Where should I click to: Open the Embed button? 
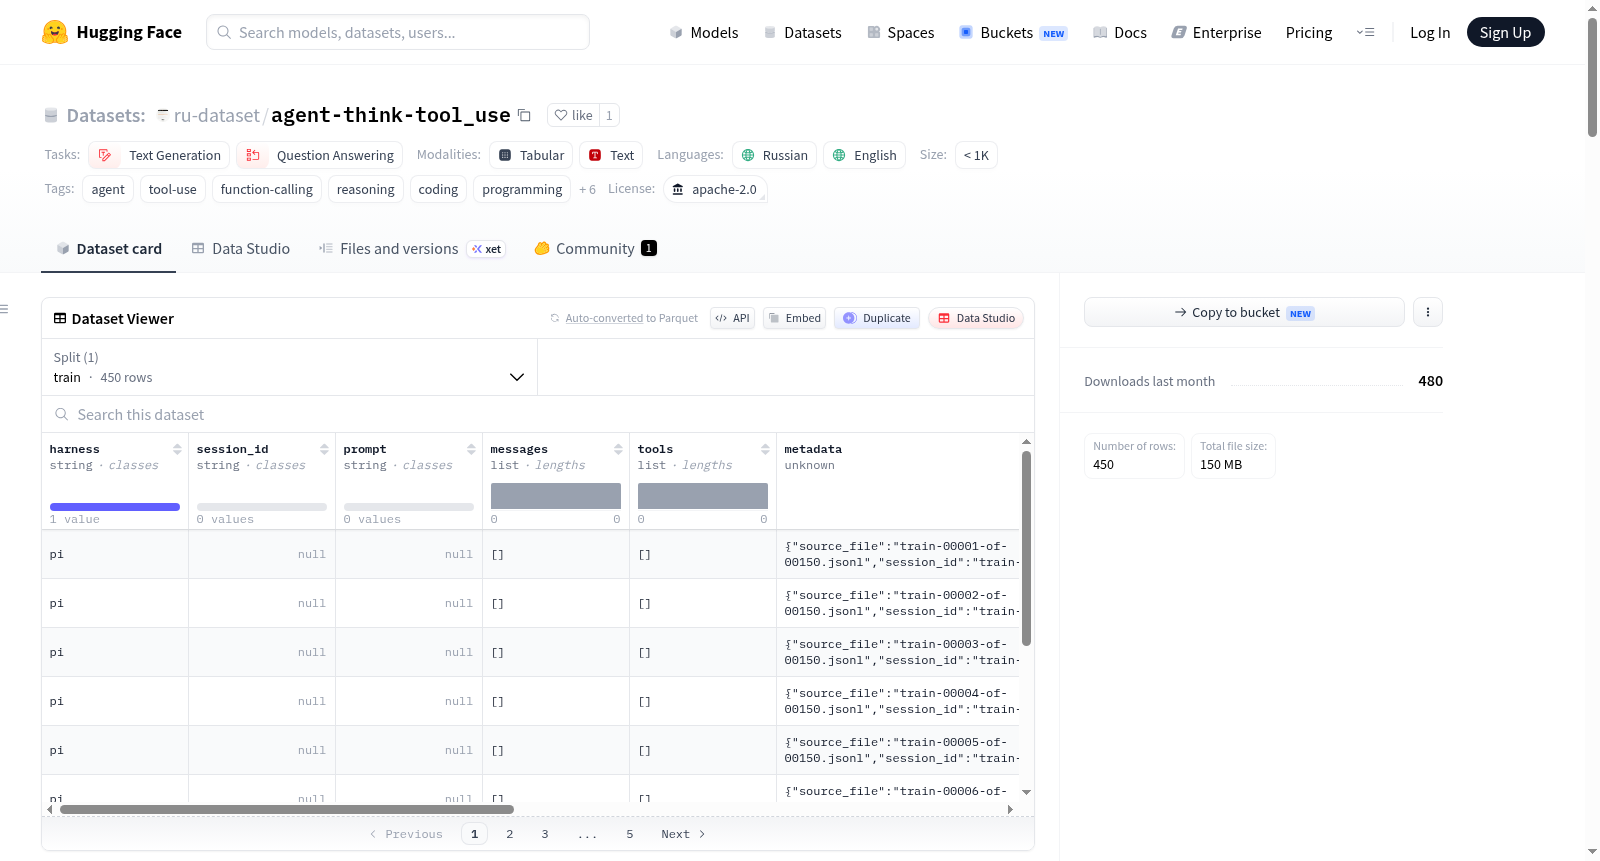794,318
